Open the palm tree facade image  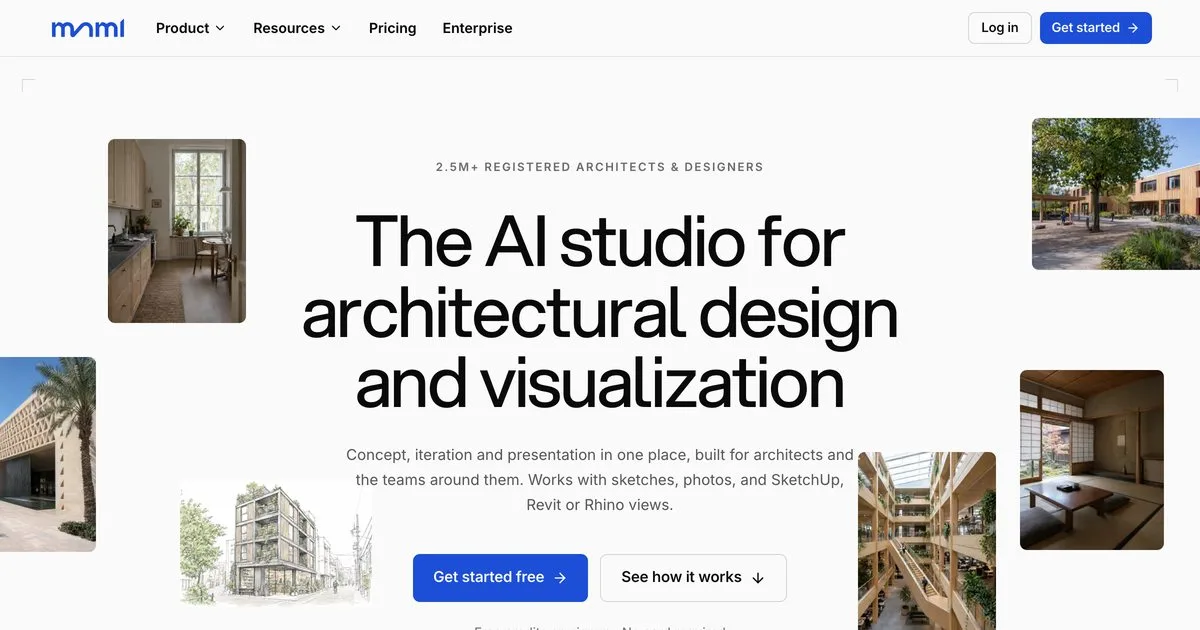click(x=48, y=454)
